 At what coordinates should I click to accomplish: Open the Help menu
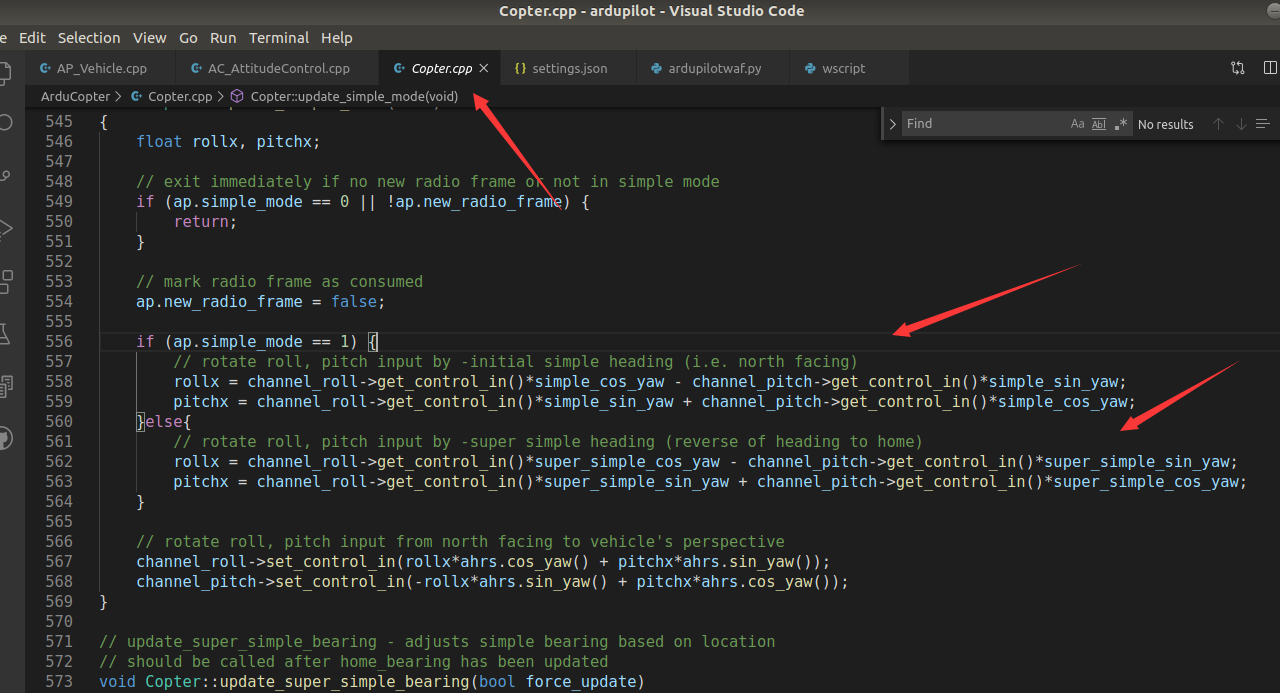337,38
